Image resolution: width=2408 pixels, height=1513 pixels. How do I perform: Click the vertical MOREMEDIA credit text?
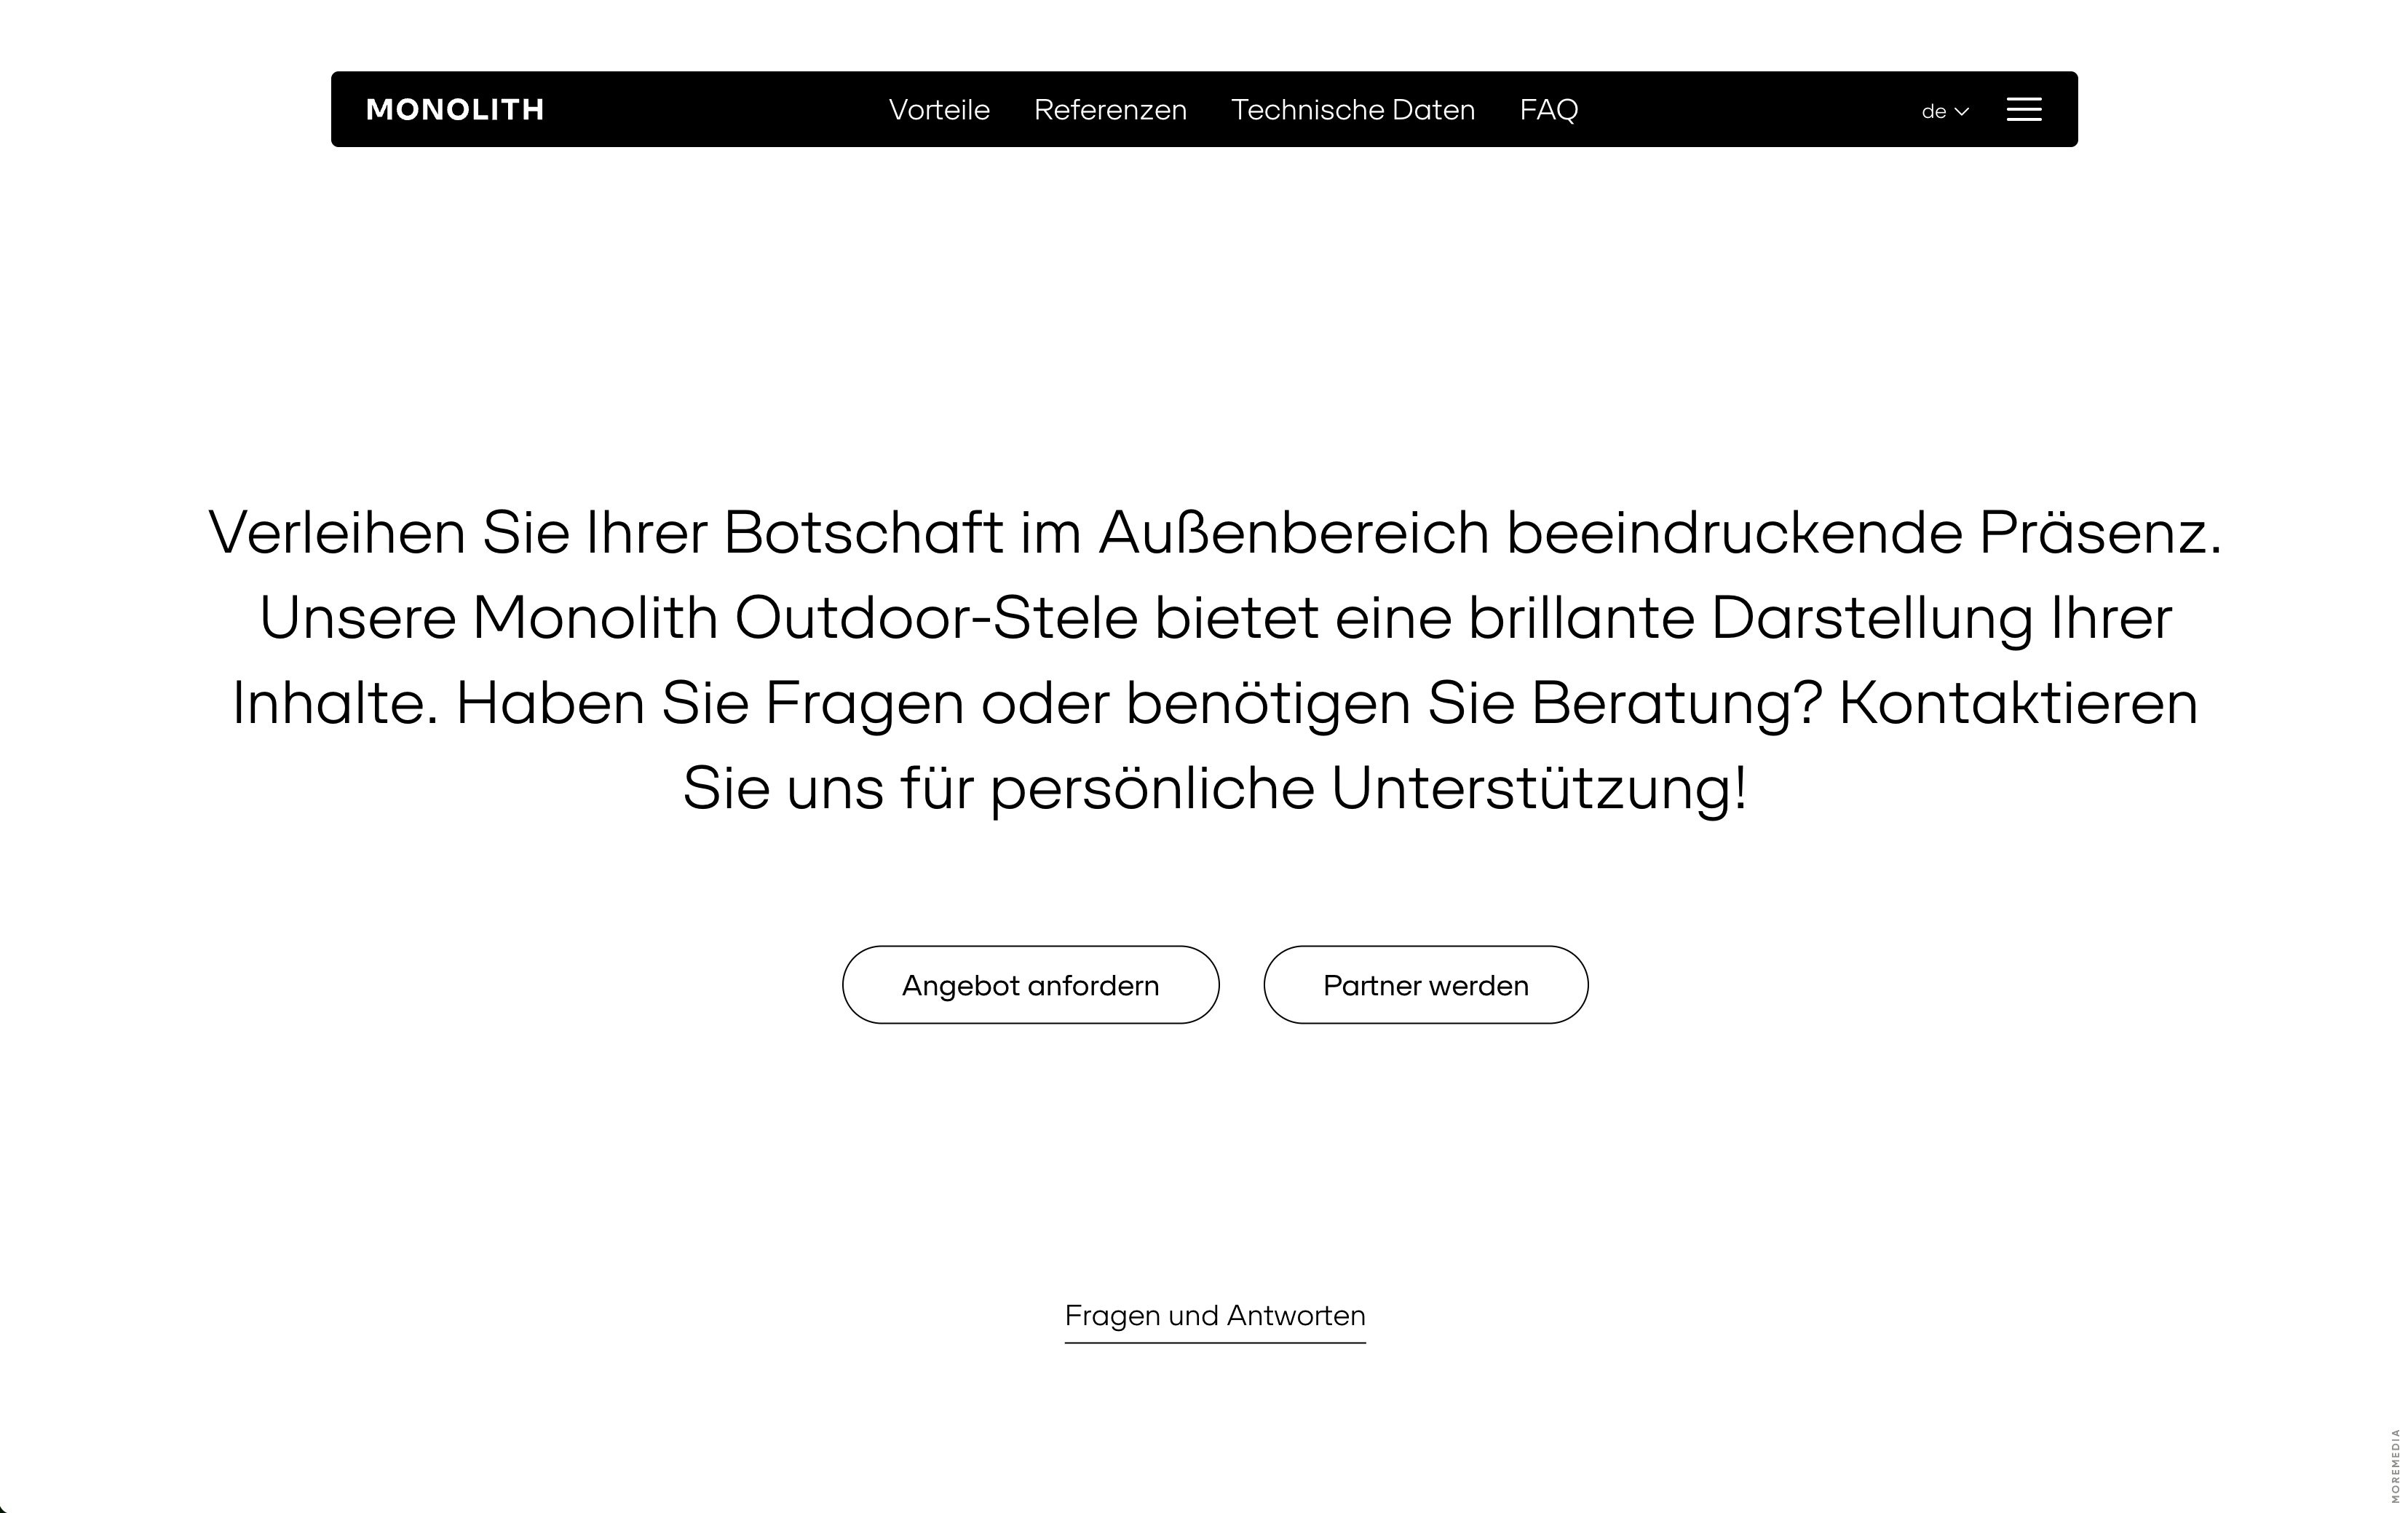tap(2395, 1465)
